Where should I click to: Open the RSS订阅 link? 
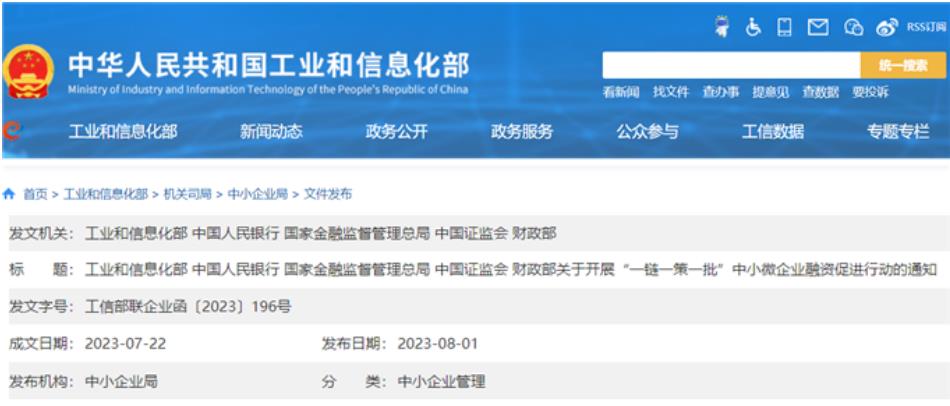[x=926, y=27]
